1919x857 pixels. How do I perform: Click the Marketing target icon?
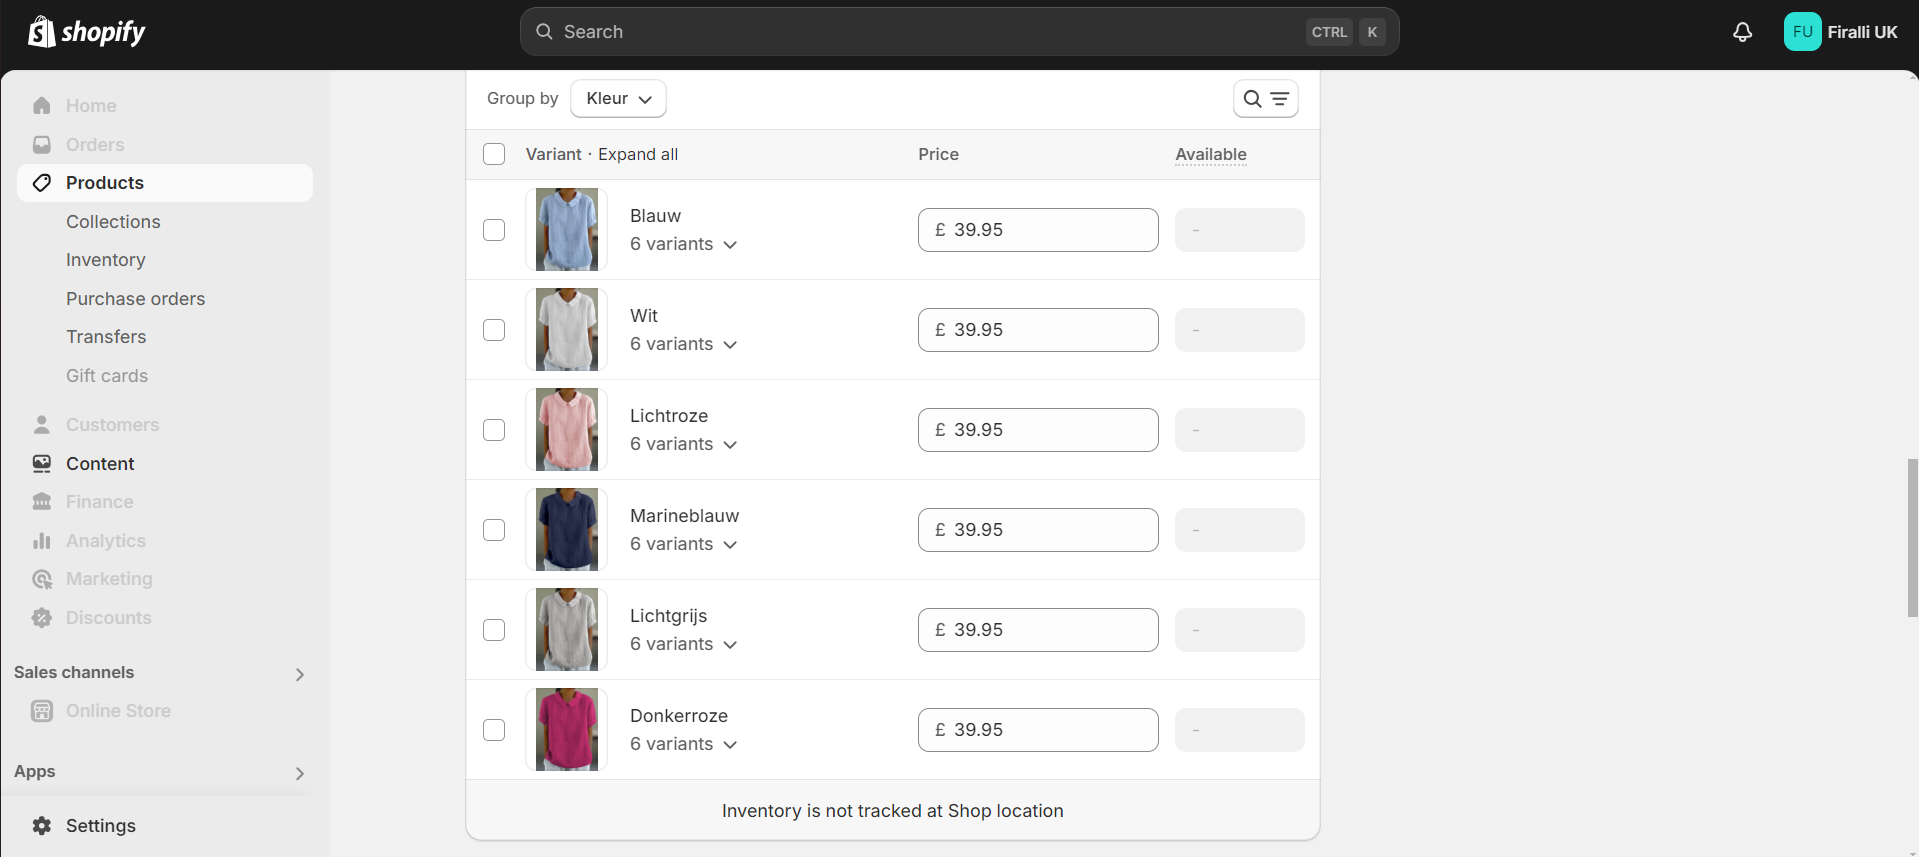[42, 579]
